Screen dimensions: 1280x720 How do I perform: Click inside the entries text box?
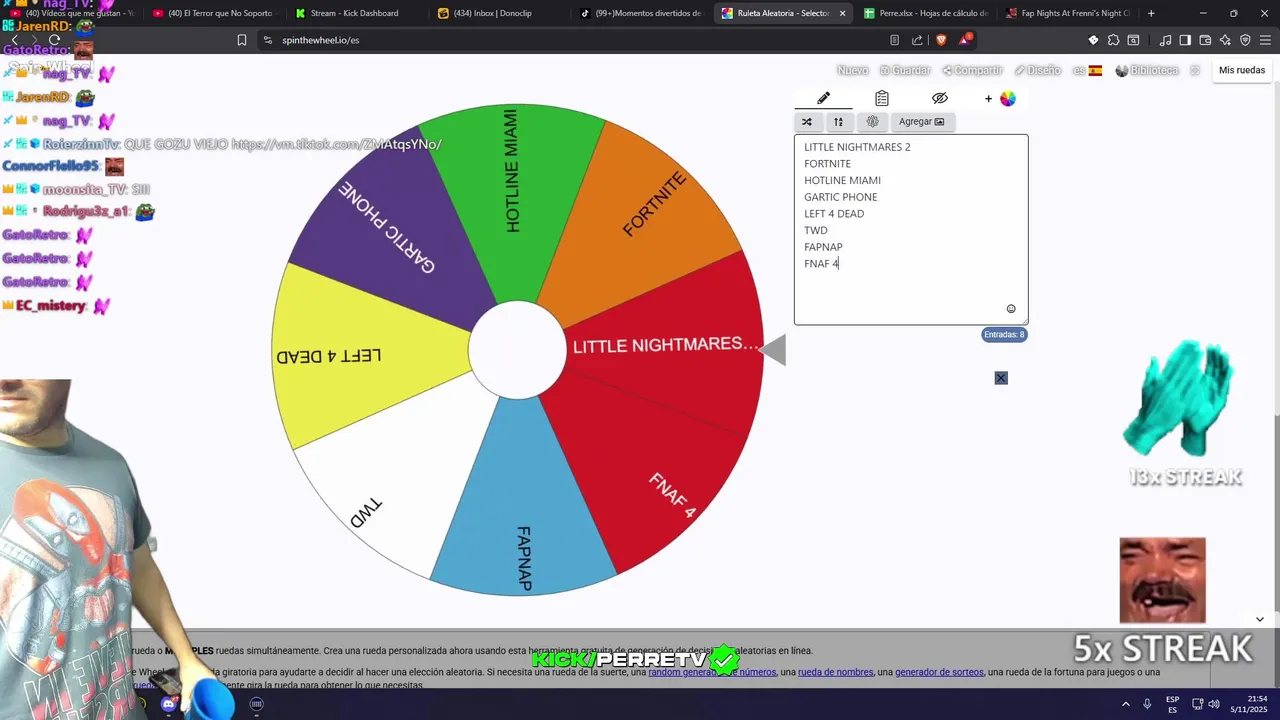pyautogui.click(x=911, y=229)
